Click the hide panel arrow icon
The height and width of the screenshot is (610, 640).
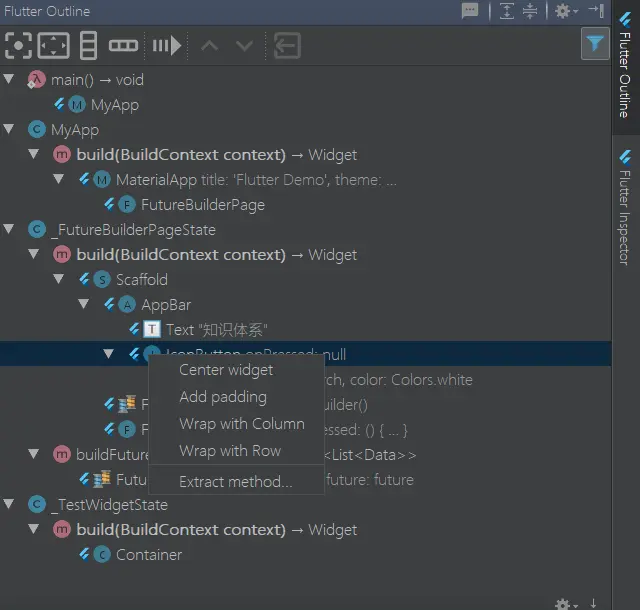(596, 11)
